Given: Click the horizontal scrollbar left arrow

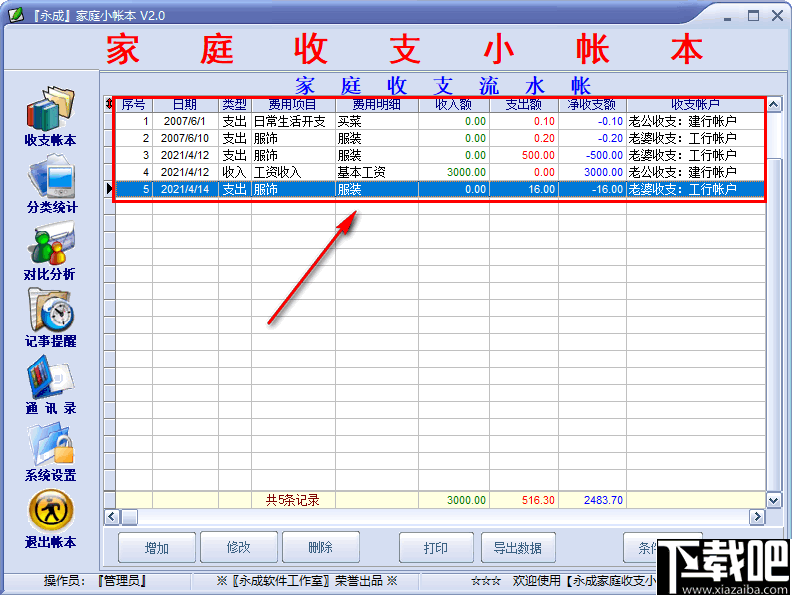Looking at the screenshot, I should tap(112, 517).
